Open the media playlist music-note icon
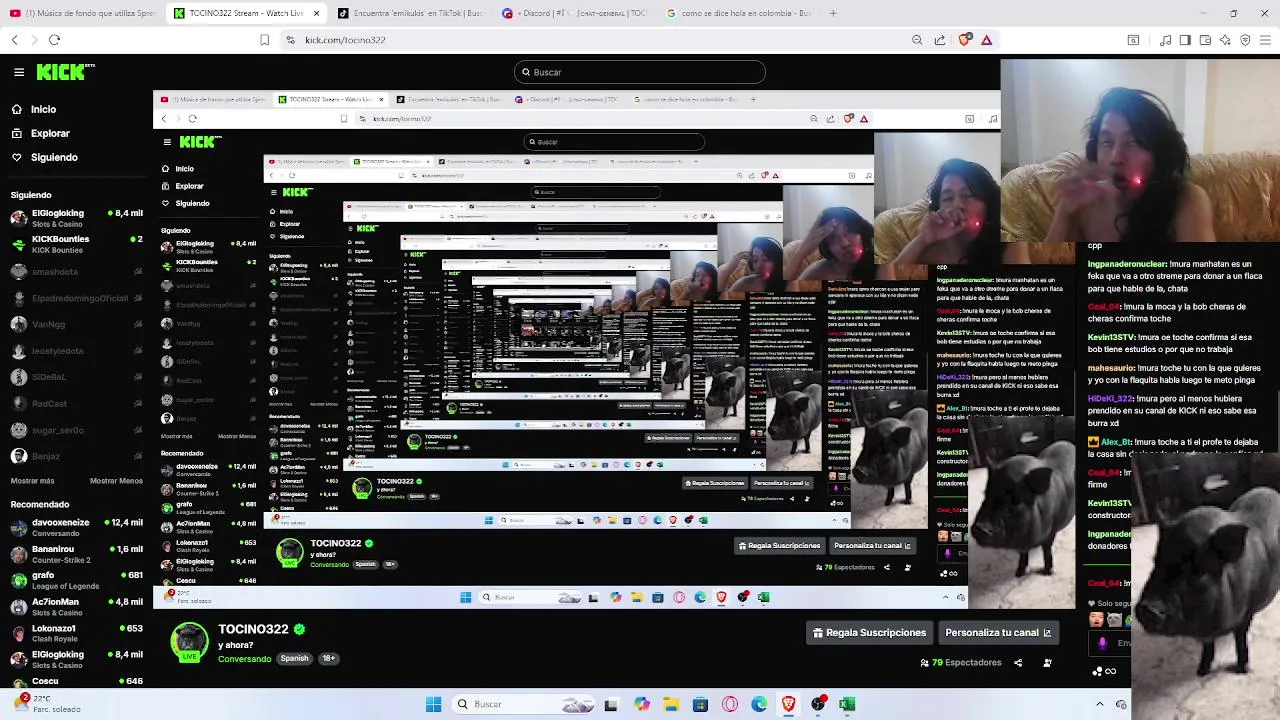 tap(1165, 40)
